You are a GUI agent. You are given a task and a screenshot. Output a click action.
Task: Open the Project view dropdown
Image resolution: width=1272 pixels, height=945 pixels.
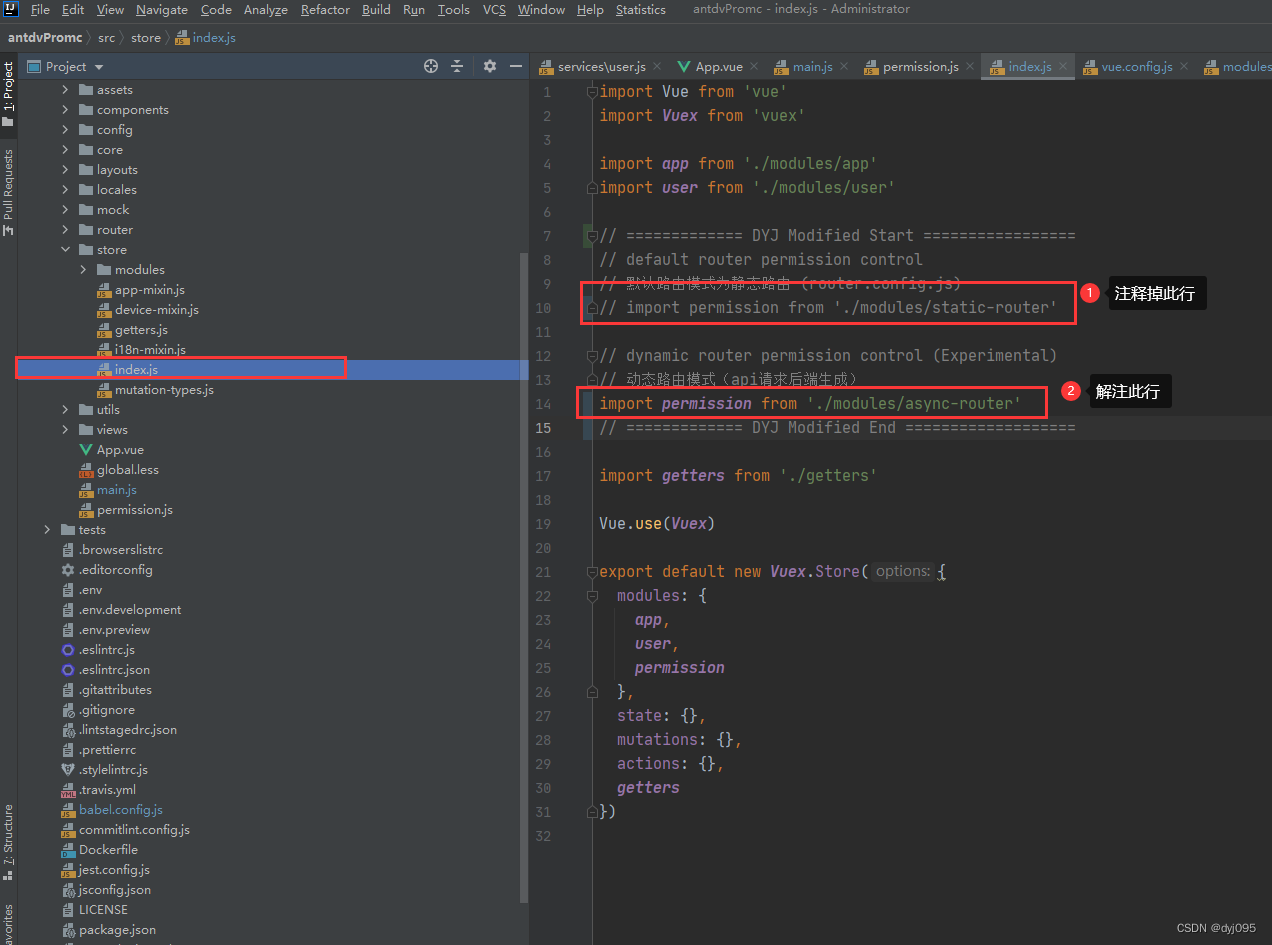tap(98, 67)
